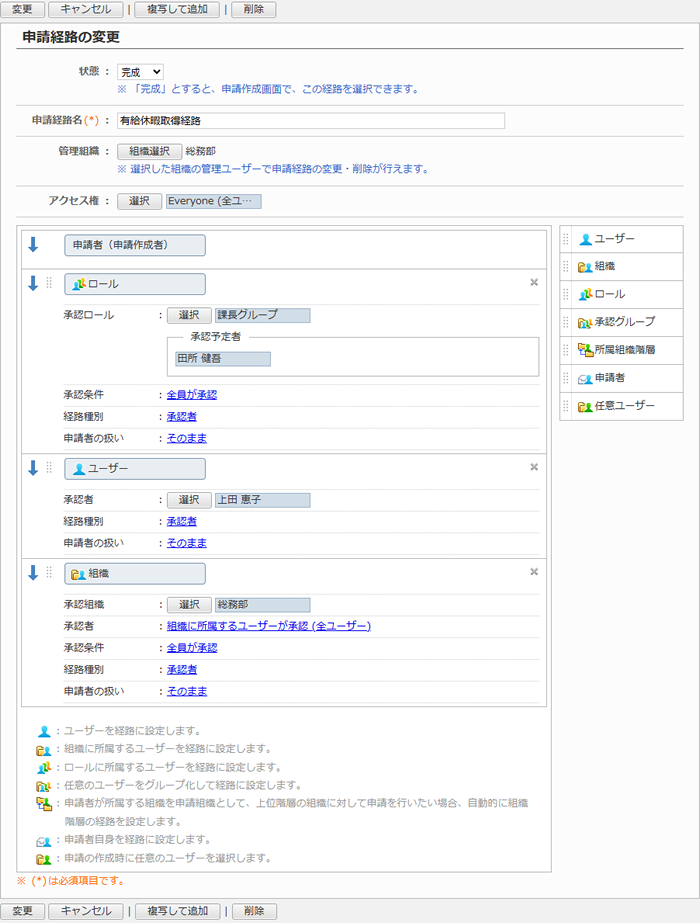Click the user icon in the ユーザー step header
700x923 pixels.
click(x=79, y=469)
